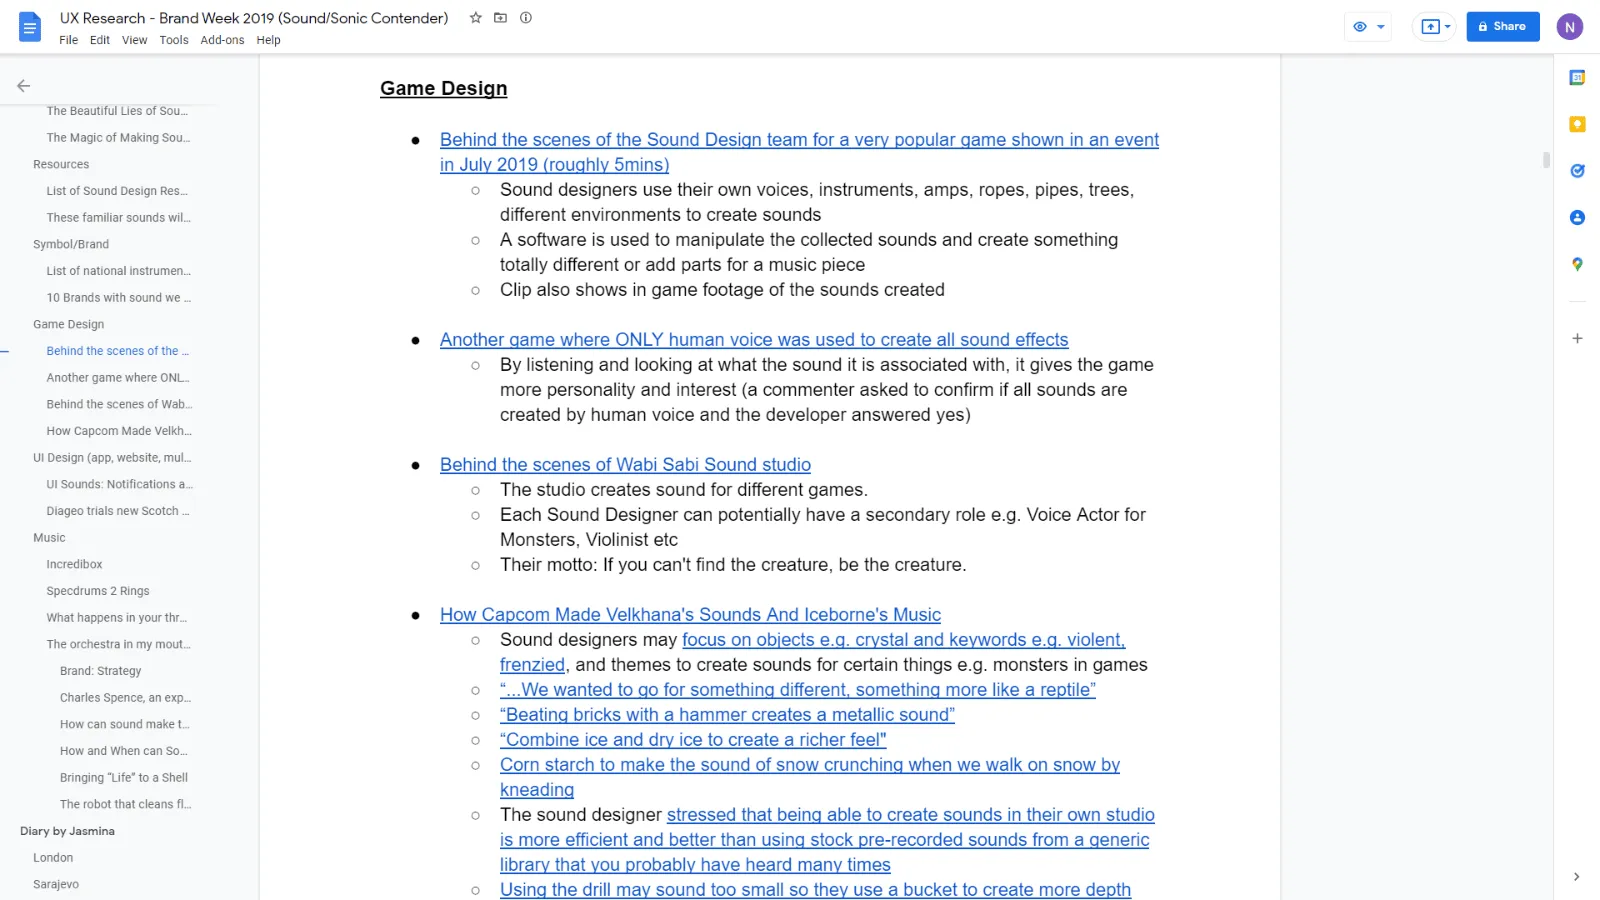Jump to Music outline heading
Image resolution: width=1600 pixels, height=900 pixels.
click(x=49, y=538)
